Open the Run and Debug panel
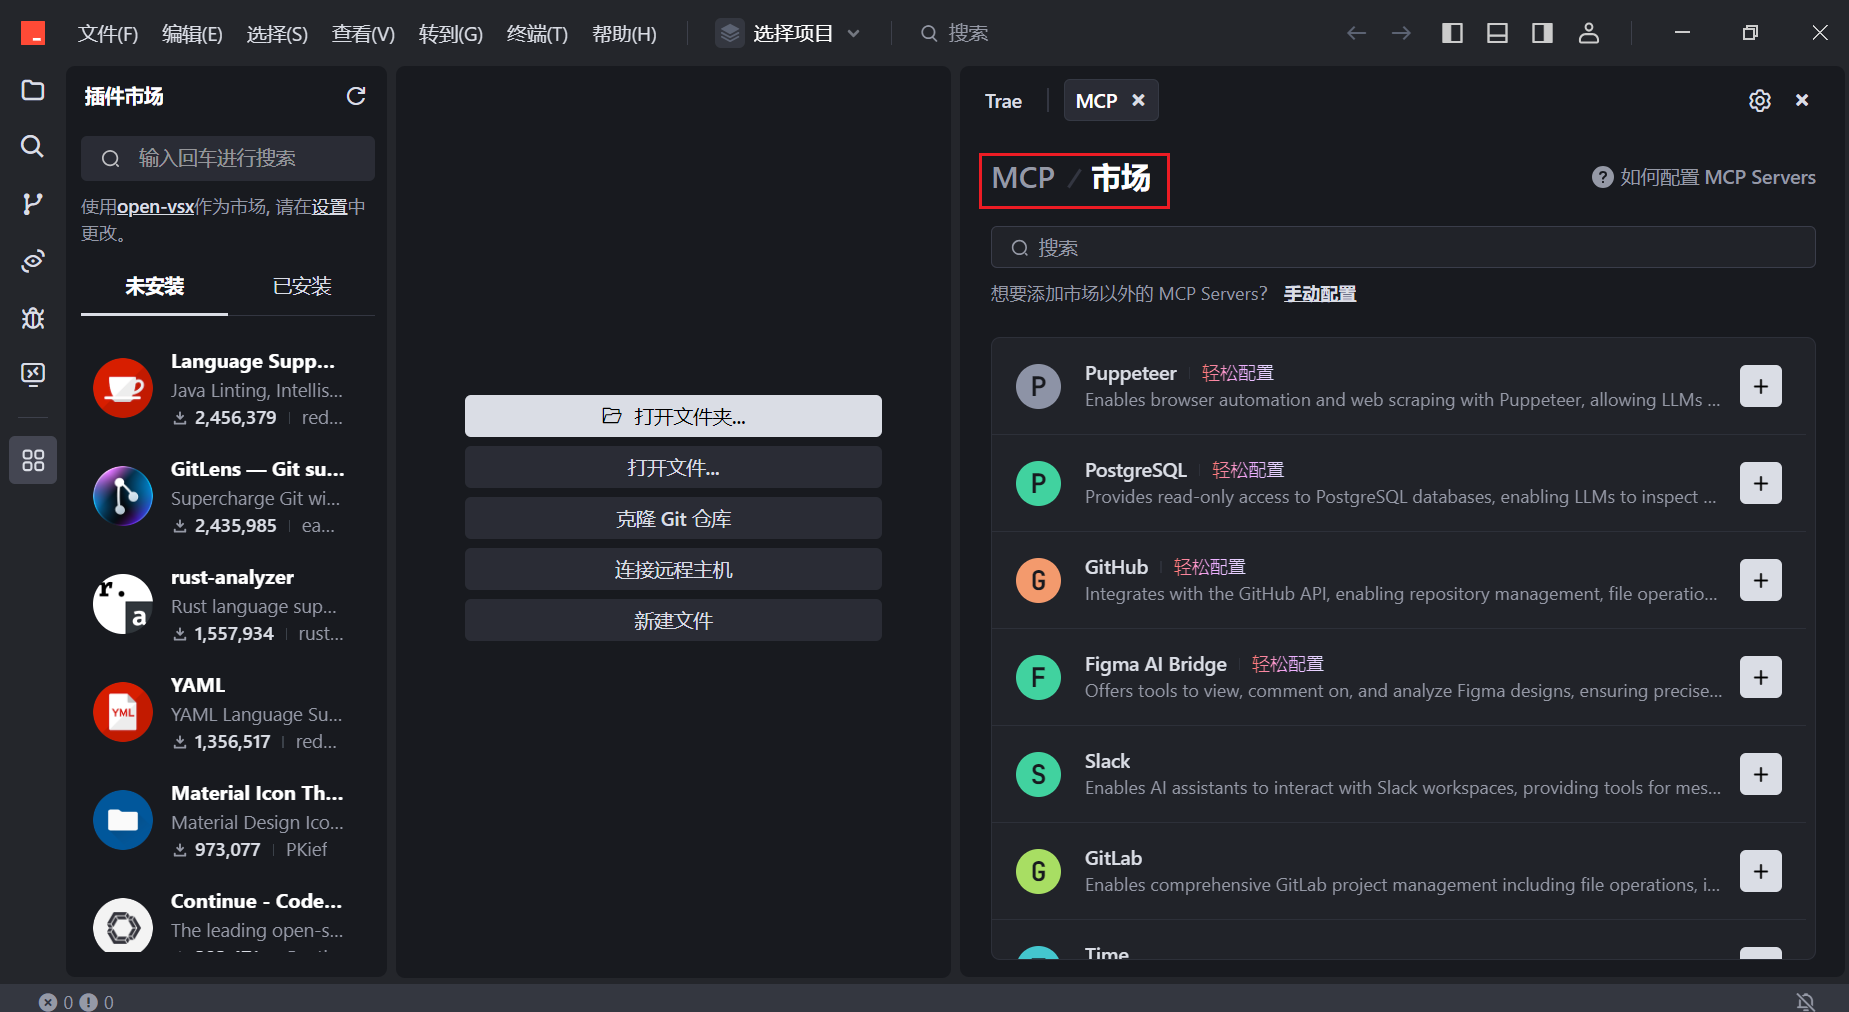The image size is (1849, 1012). tap(32, 318)
